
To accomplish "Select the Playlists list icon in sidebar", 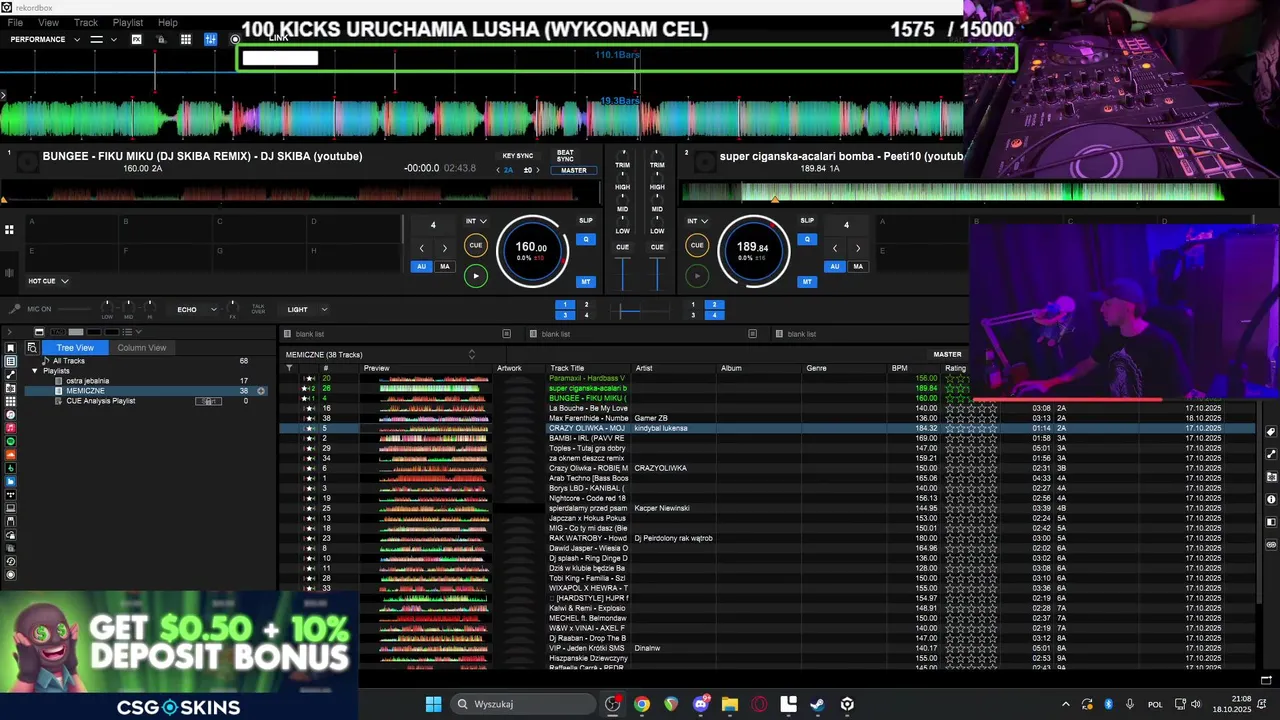I will (x=11, y=361).
